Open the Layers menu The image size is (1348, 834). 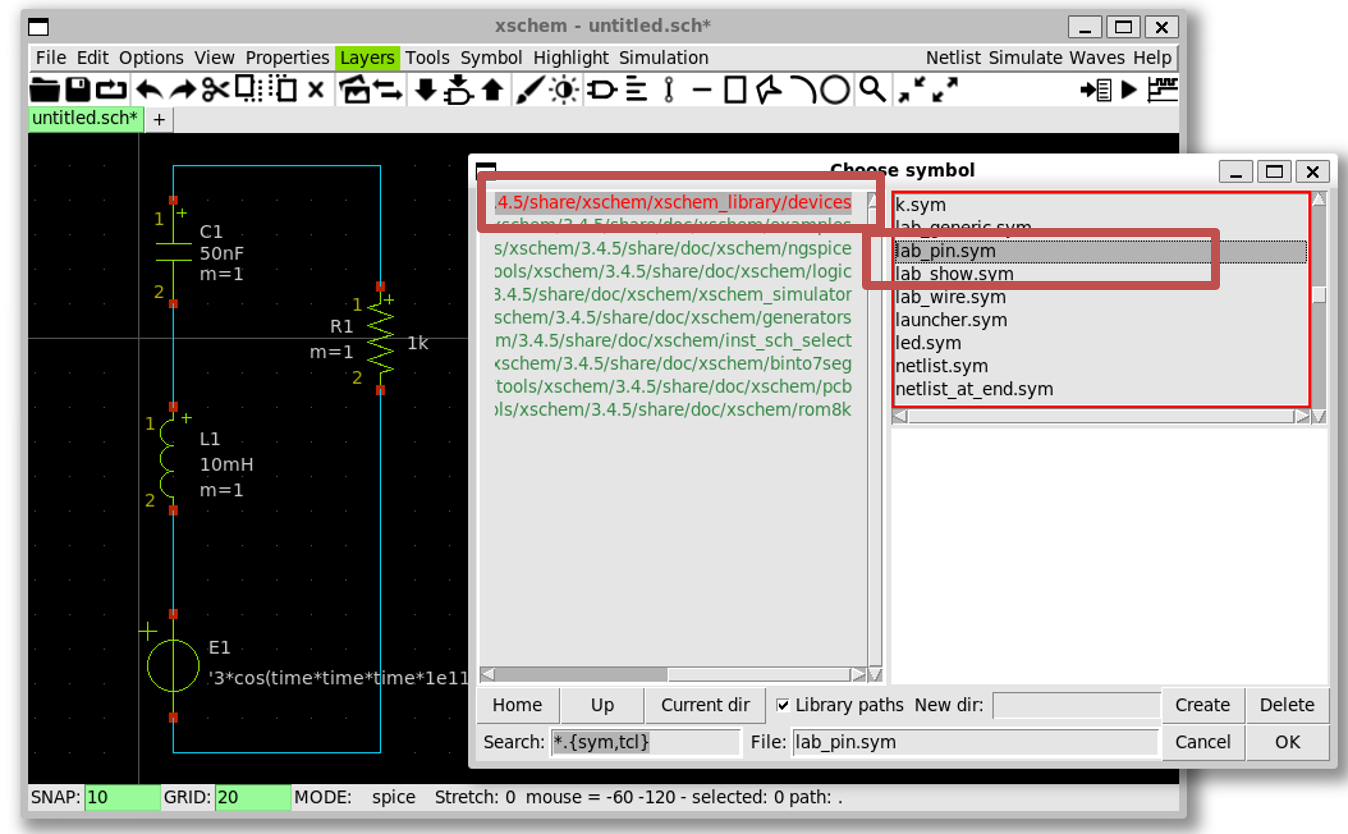367,58
